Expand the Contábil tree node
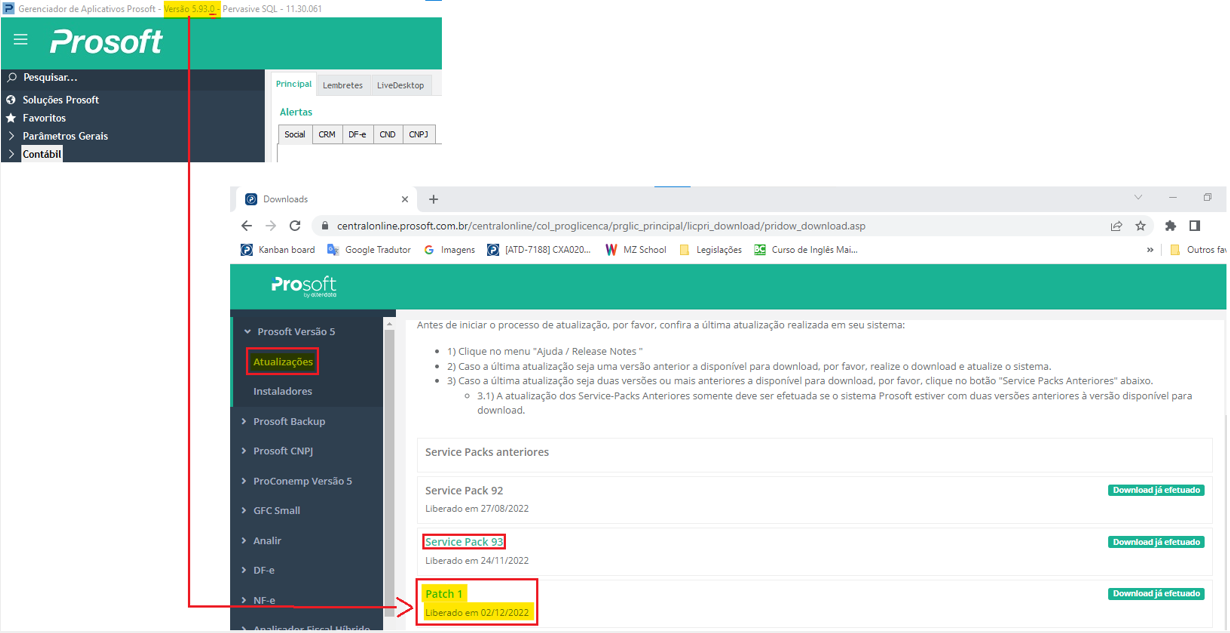The height and width of the screenshot is (633, 1230). (x=11, y=154)
